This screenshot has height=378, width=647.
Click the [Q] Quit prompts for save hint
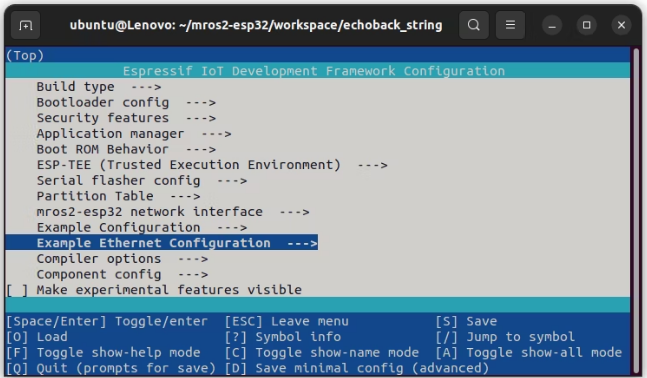click(x=111, y=368)
